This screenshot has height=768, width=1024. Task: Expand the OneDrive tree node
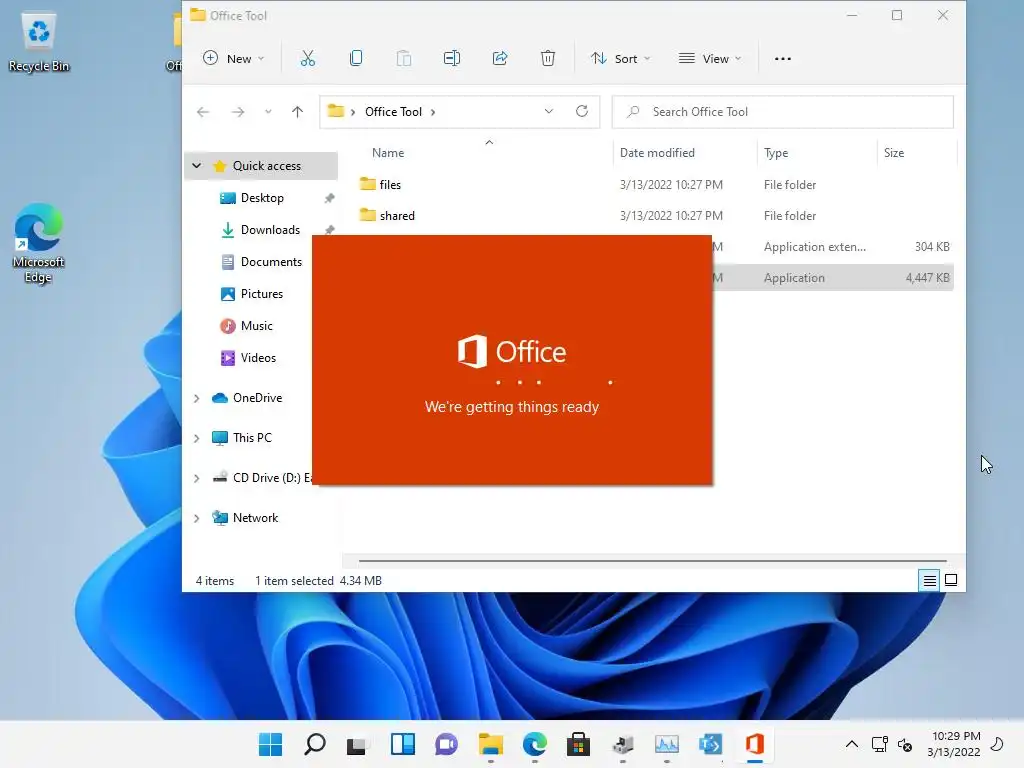197,398
